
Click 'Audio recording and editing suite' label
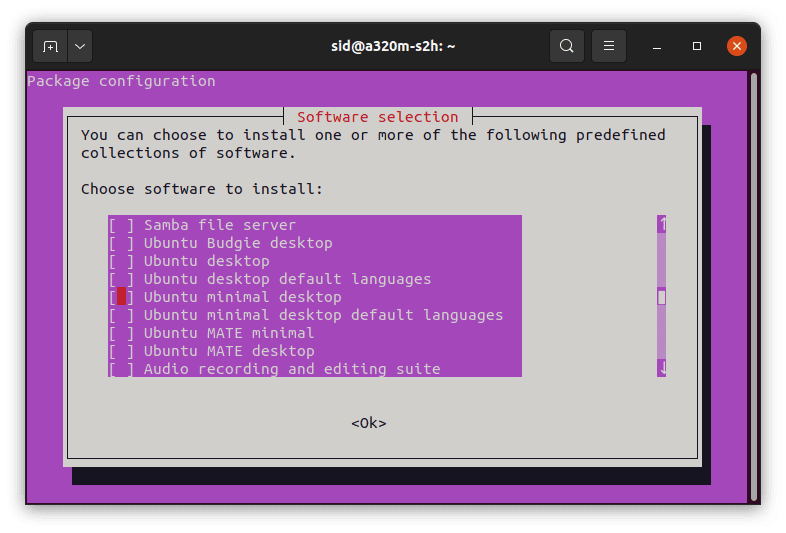pos(292,370)
